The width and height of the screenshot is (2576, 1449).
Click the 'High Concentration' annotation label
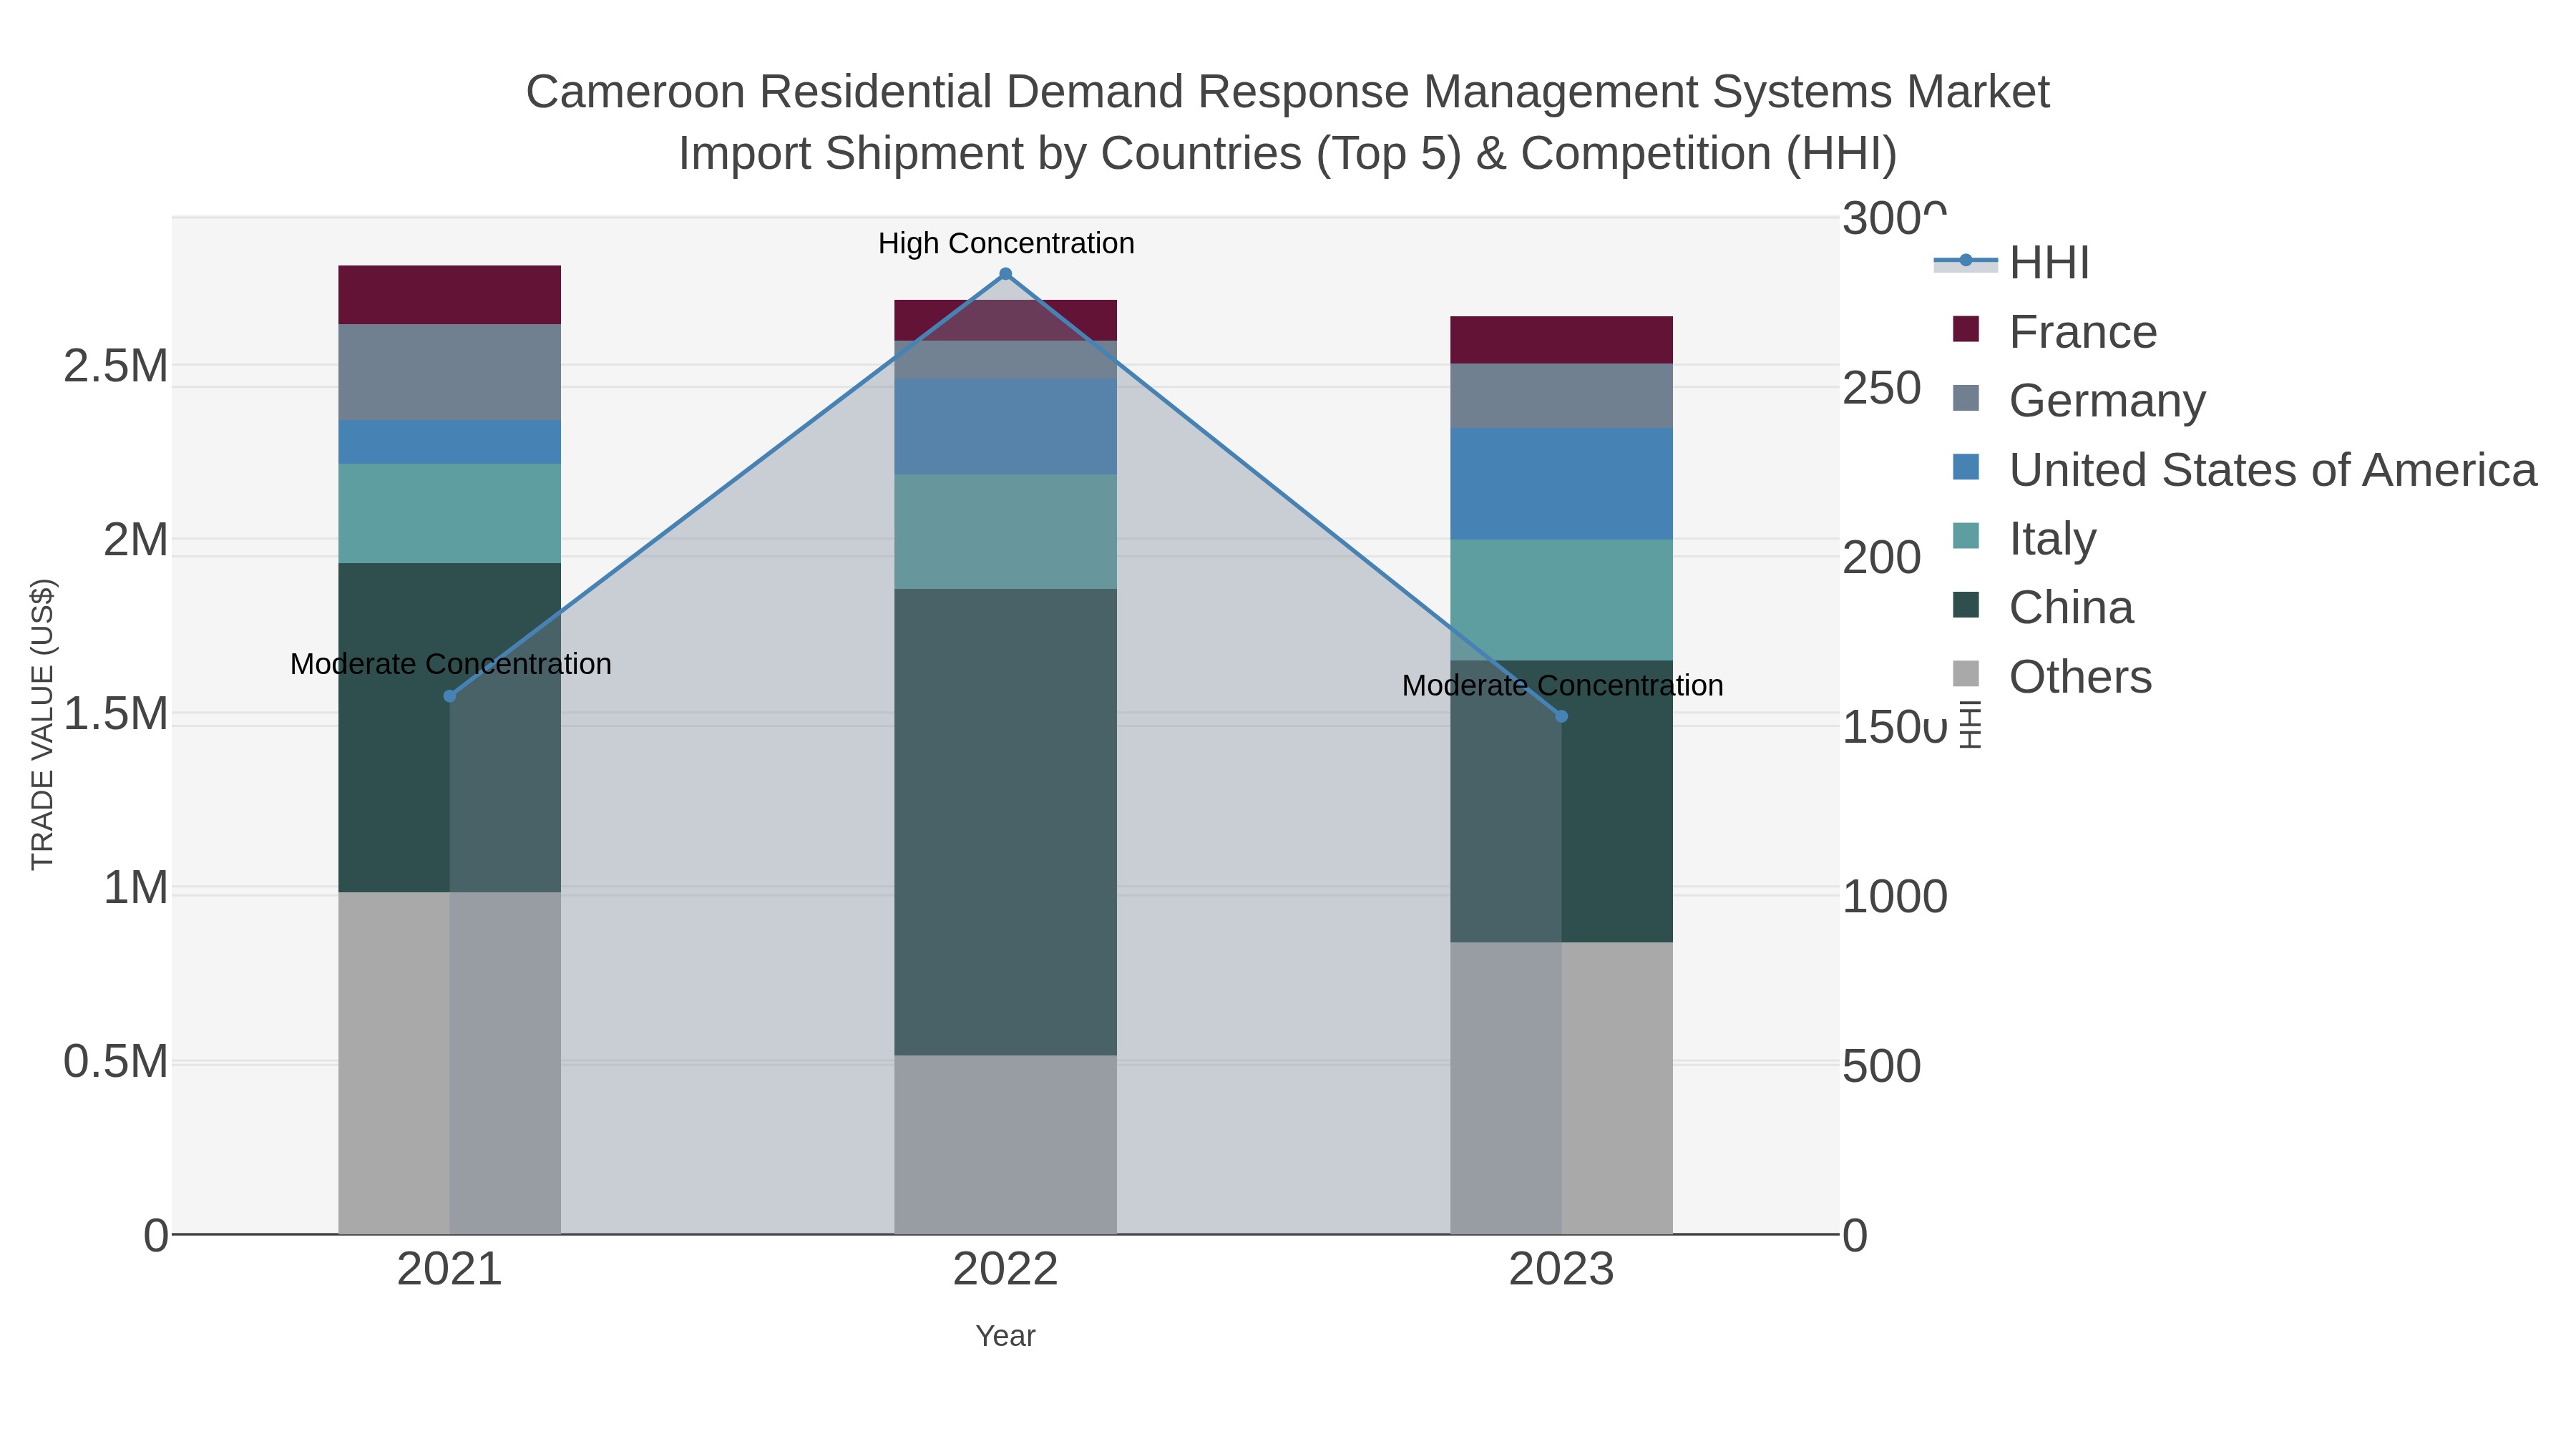pyautogui.click(x=1006, y=243)
